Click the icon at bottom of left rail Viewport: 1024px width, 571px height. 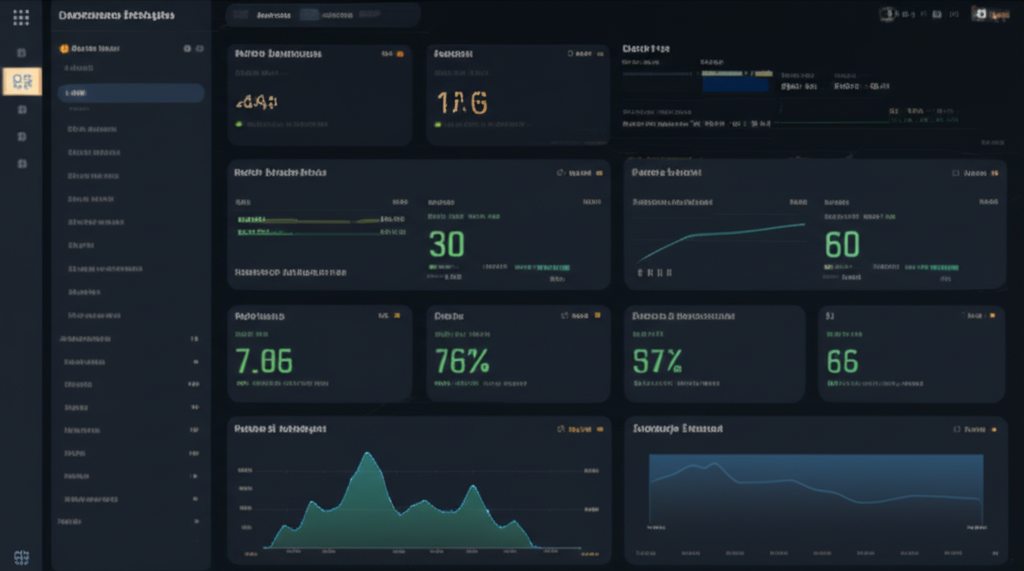click(21, 557)
